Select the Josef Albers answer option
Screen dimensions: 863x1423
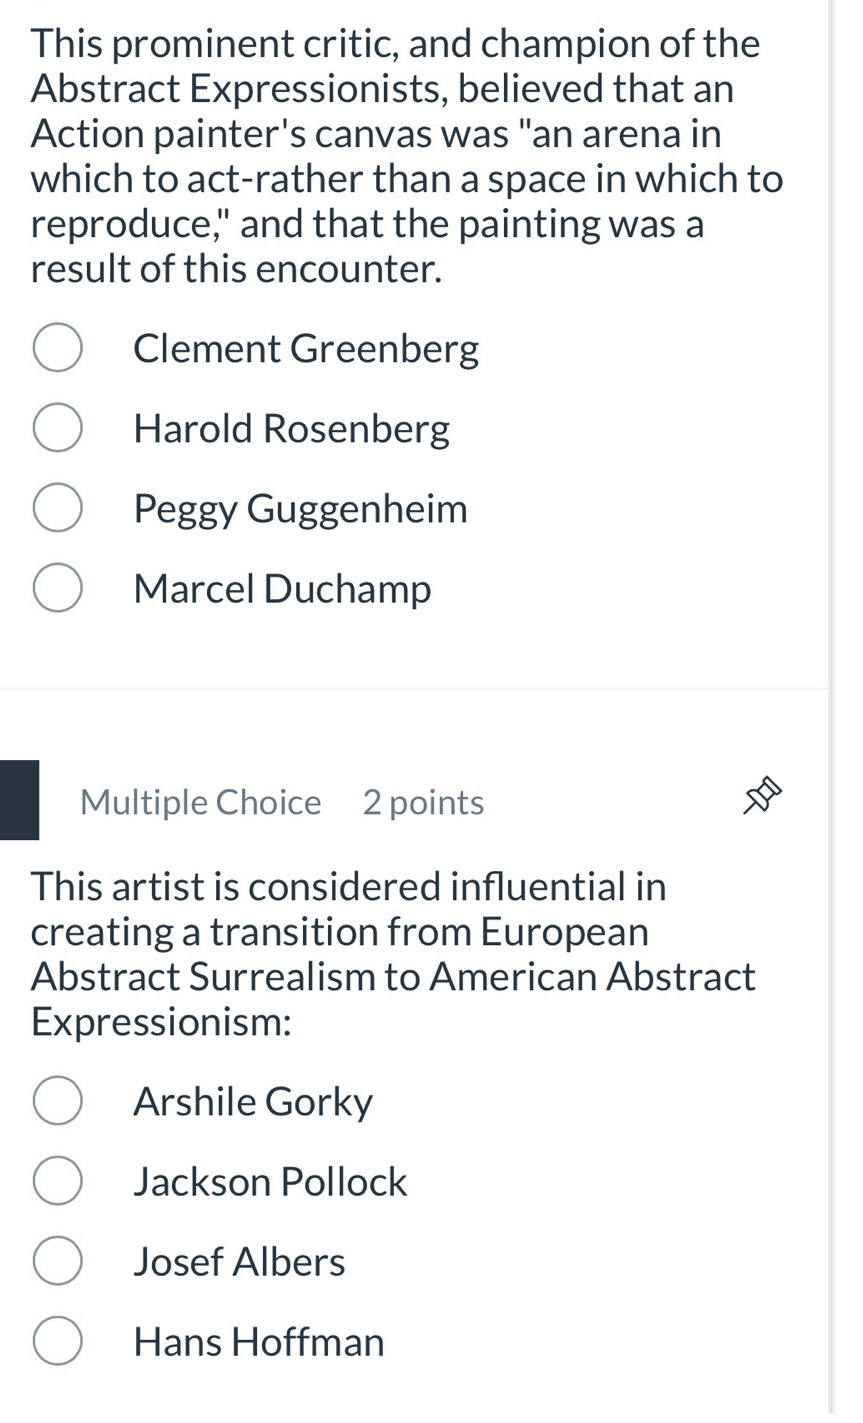click(x=57, y=1260)
